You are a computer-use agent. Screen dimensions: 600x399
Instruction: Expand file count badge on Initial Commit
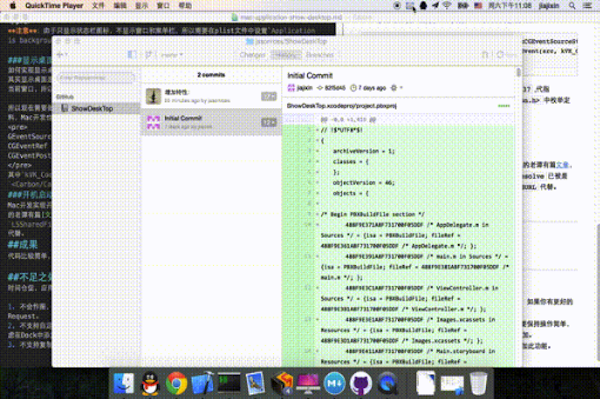pyautogui.click(x=269, y=122)
